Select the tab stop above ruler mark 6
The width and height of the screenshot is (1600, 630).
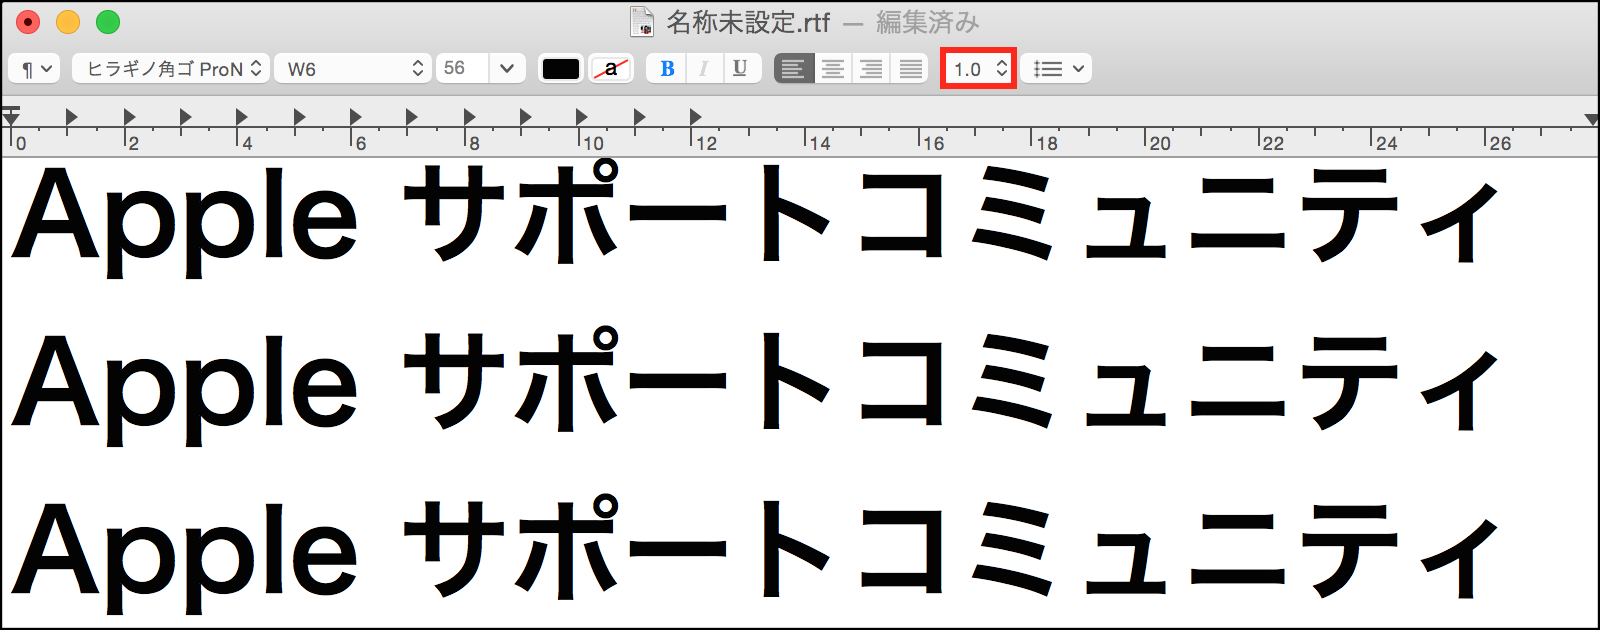click(x=355, y=117)
